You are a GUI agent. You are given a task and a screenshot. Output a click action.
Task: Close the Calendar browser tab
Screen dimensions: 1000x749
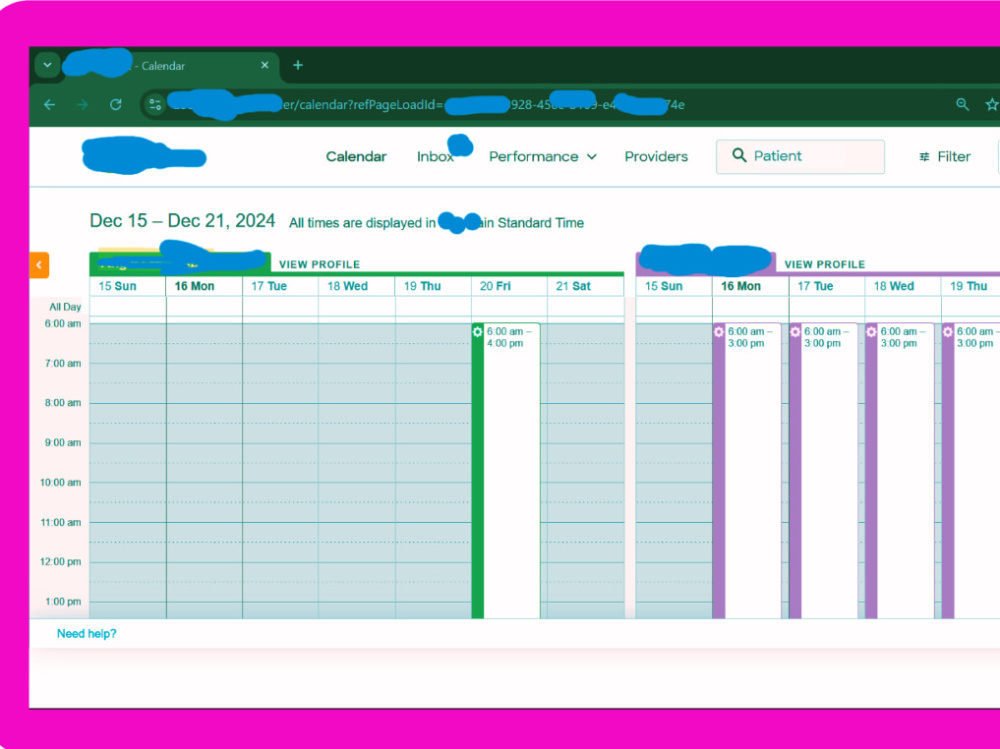[x=265, y=65]
